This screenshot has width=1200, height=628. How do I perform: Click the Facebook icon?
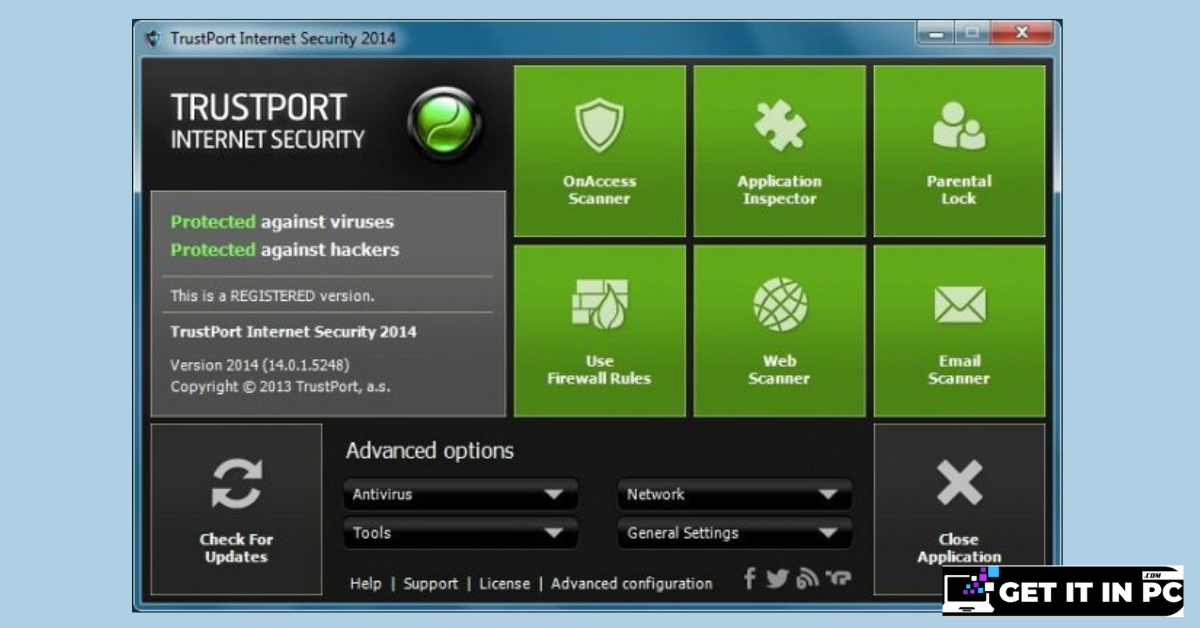(x=750, y=578)
